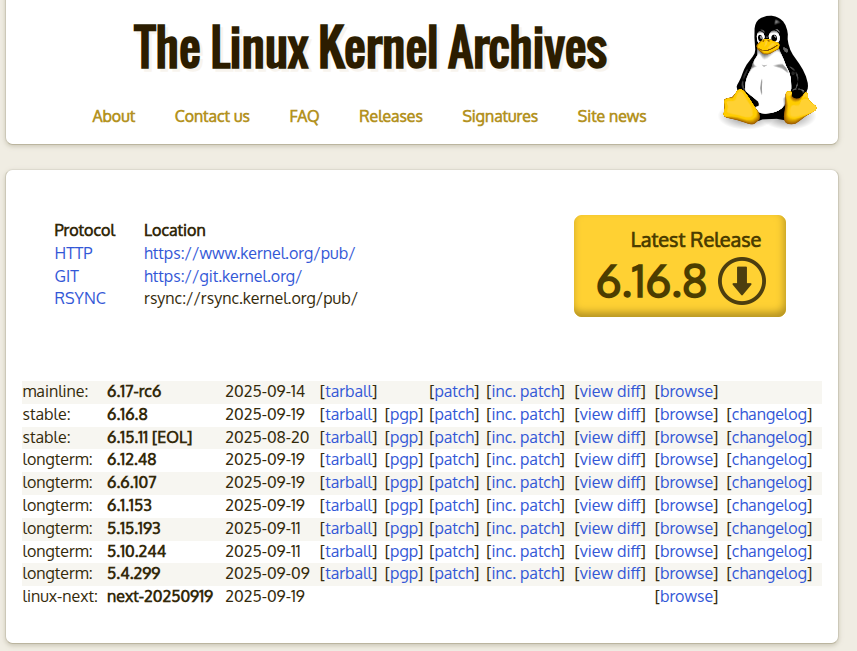
Task: Open pgp signature for longterm 5.15.193
Action: (x=404, y=529)
